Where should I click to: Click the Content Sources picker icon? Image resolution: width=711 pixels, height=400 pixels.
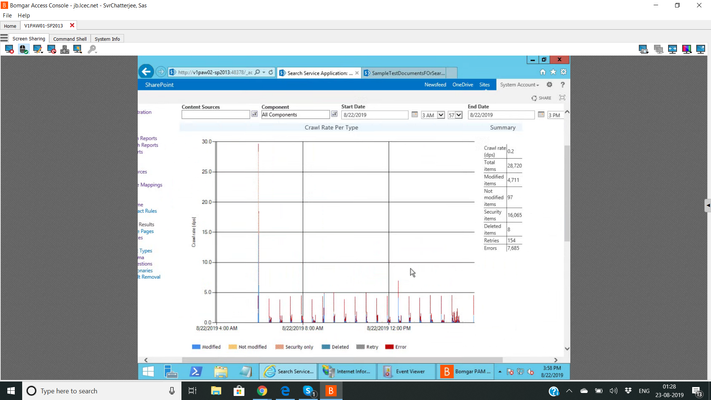tap(254, 114)
